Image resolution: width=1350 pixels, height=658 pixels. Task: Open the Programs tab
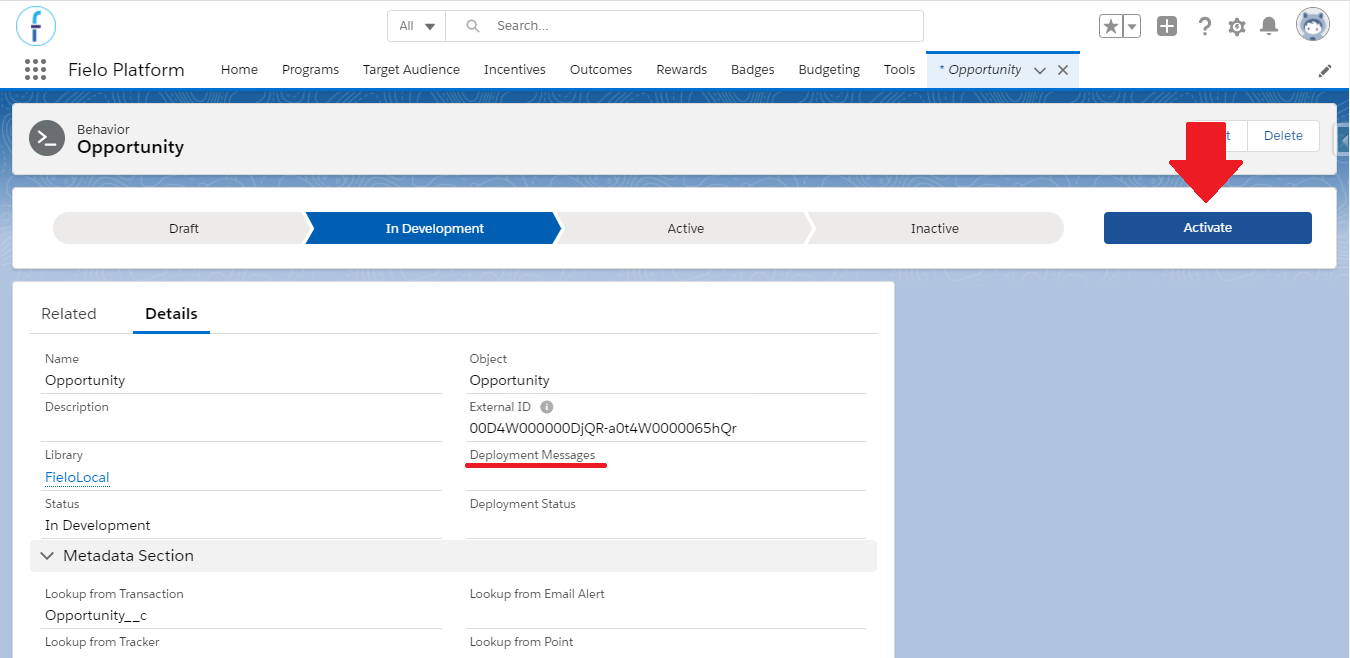310,70
